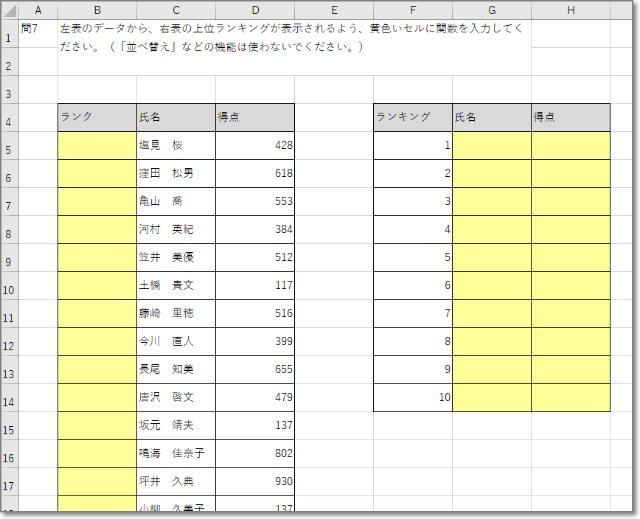Screen dimensions: 640x519
Task: Select column B header
Action: coord(97,10)
